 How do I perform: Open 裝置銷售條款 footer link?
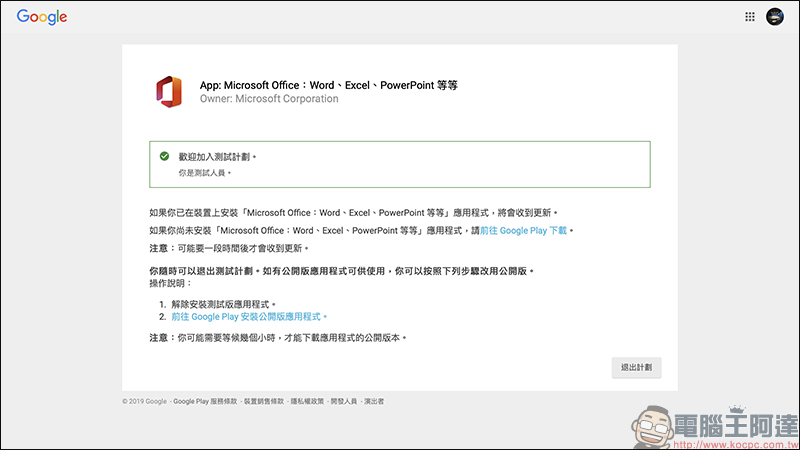point(264,402)
